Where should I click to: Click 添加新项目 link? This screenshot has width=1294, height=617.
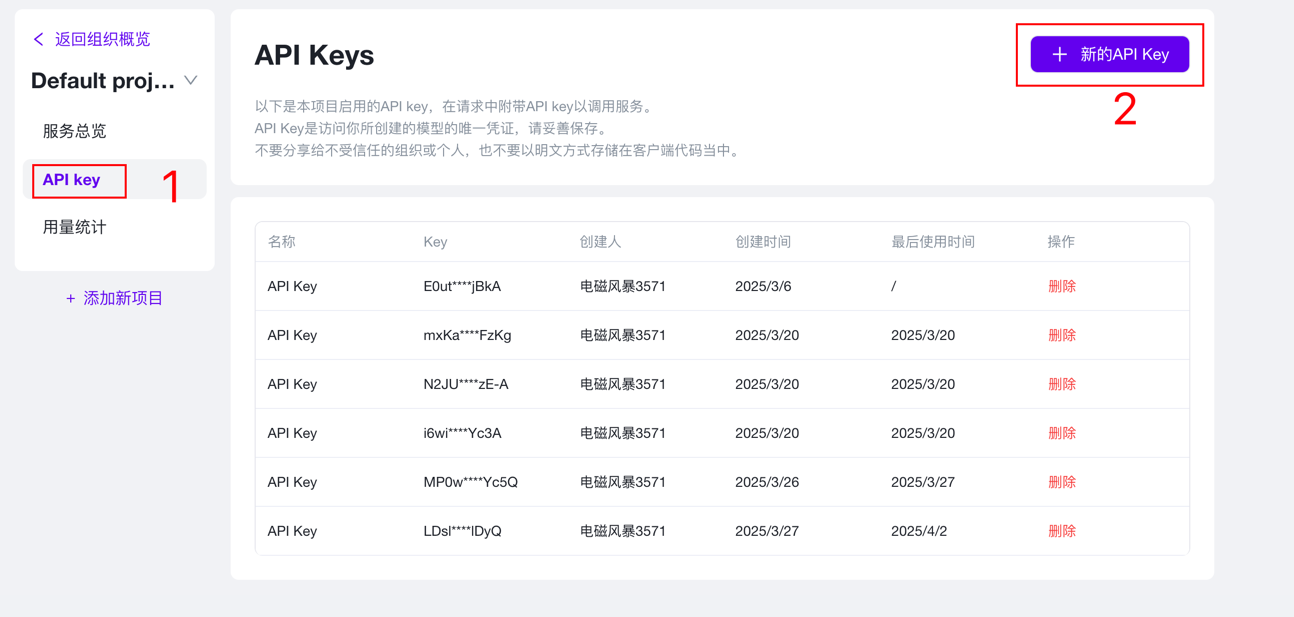114,298
